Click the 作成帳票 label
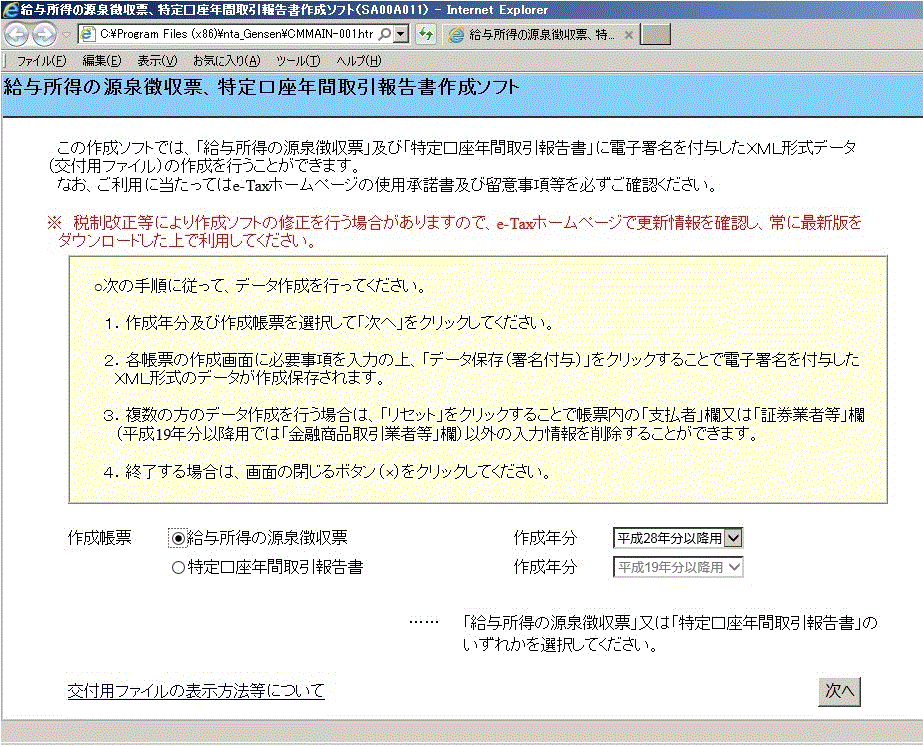Image resolution: width=923 pixels, height=746 pixels. pos(99,538)
